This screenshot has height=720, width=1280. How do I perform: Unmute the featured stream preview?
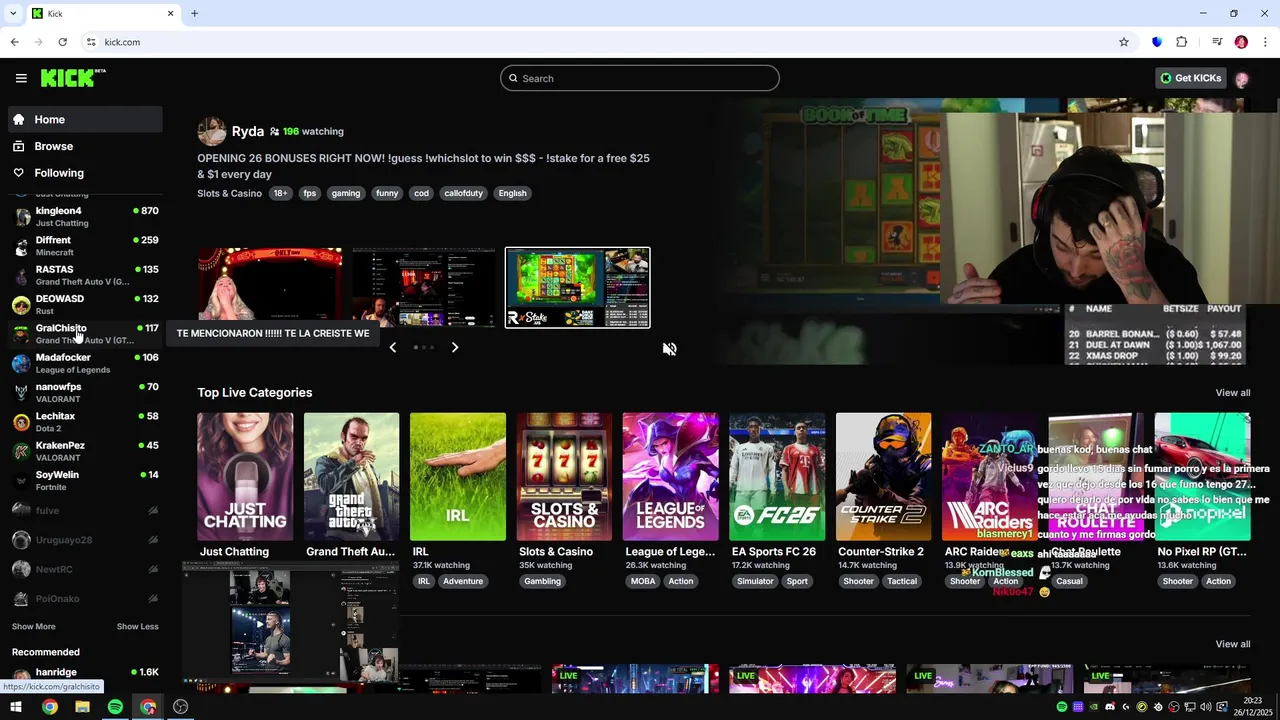pyautogui.click(x=669, y=349)
